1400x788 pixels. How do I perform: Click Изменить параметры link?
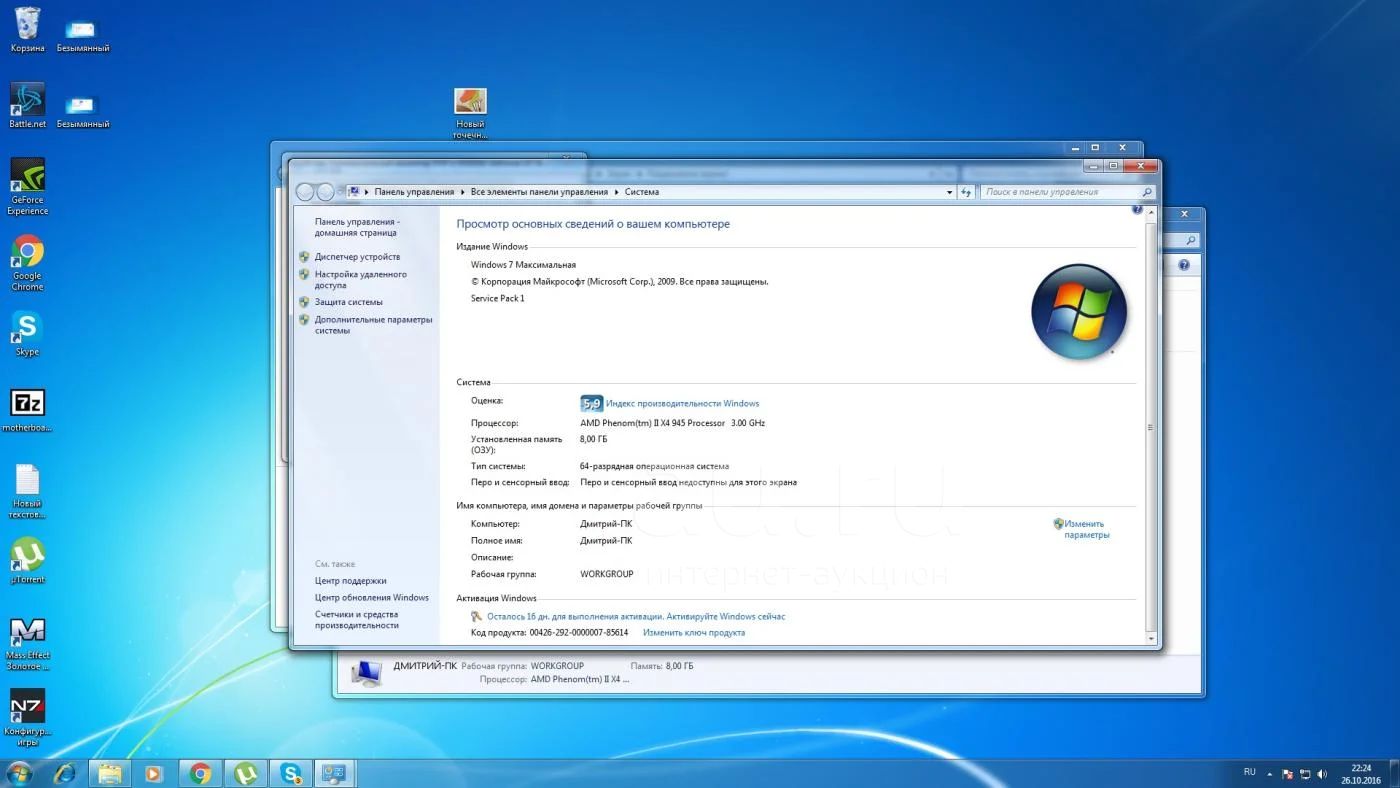(x=1086, y=529)
